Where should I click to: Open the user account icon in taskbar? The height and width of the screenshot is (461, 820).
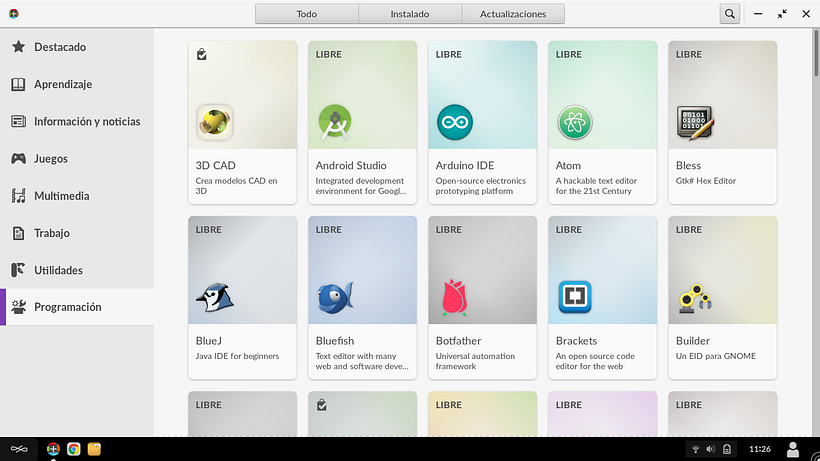coord(793,449)
